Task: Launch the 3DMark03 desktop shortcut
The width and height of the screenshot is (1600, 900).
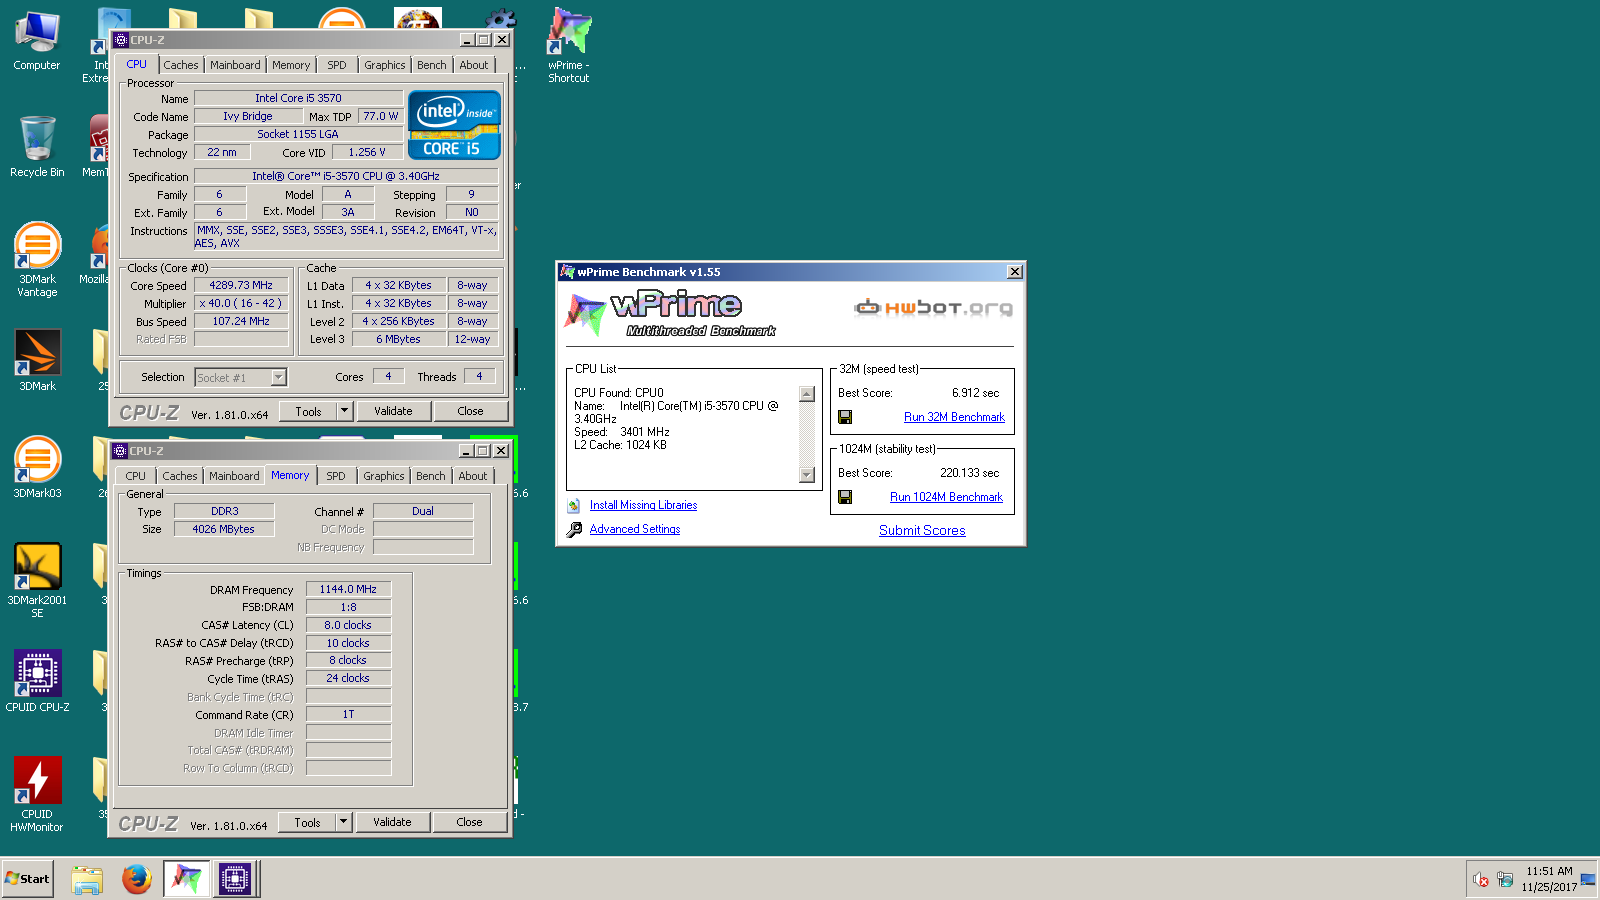Action: click(x=37, y=467)
